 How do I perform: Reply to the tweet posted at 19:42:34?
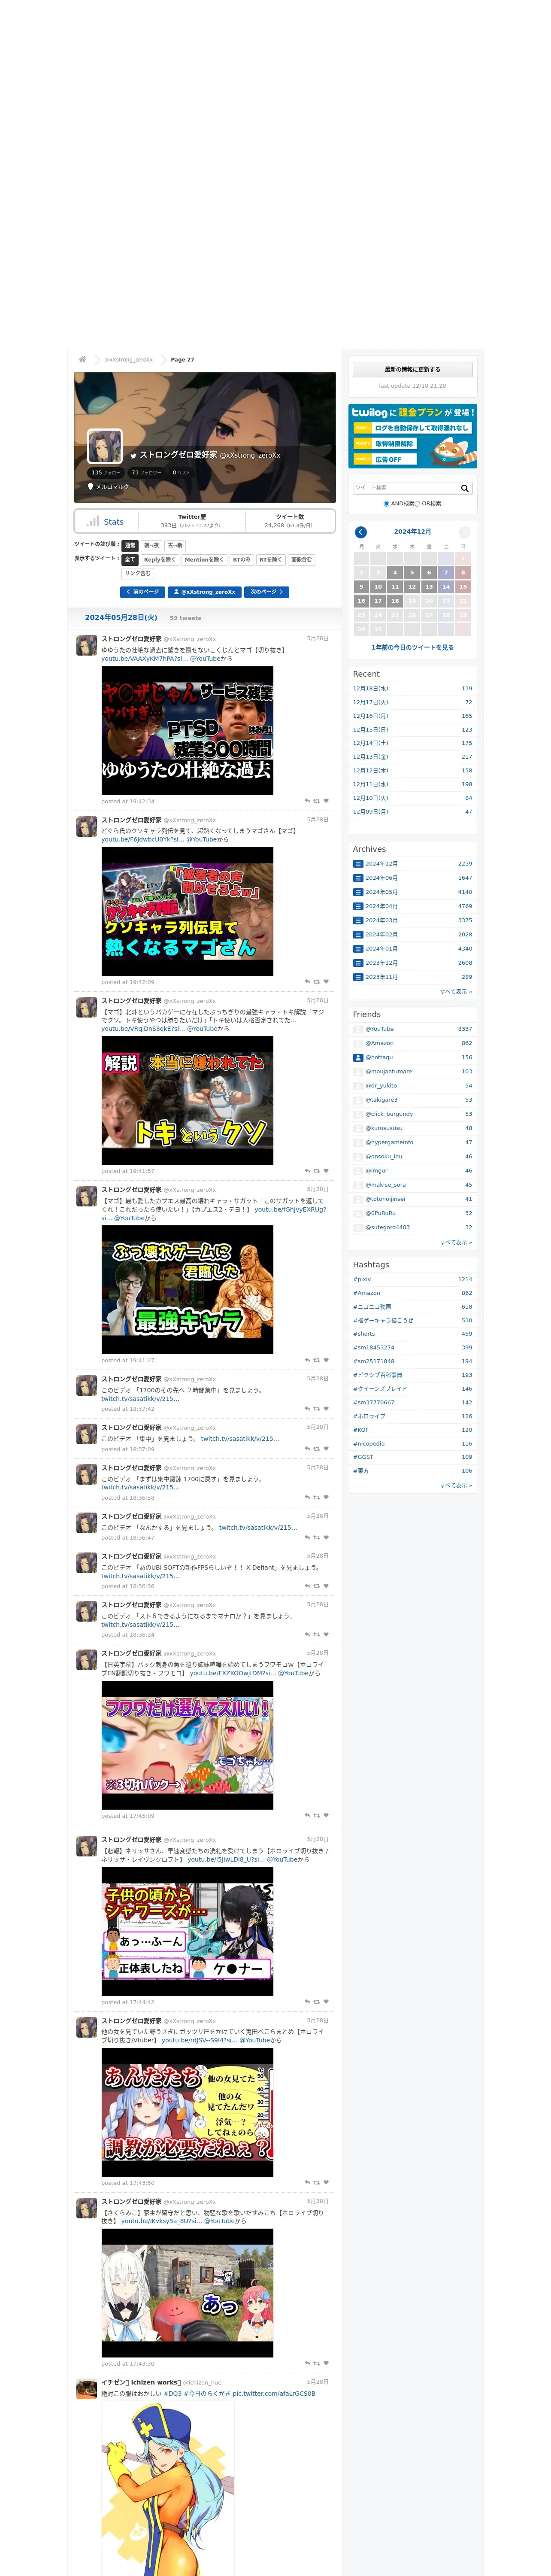coord(307,801)
